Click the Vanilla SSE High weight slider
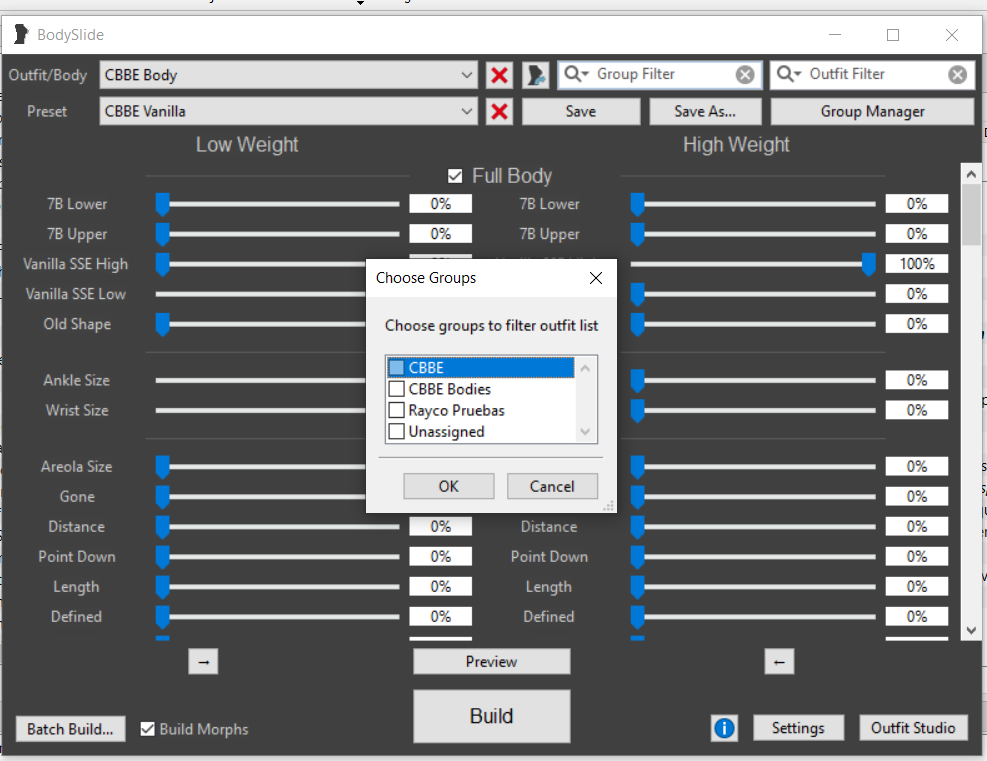The width and height of the screenshot is (987, 761). click(869, 263)
